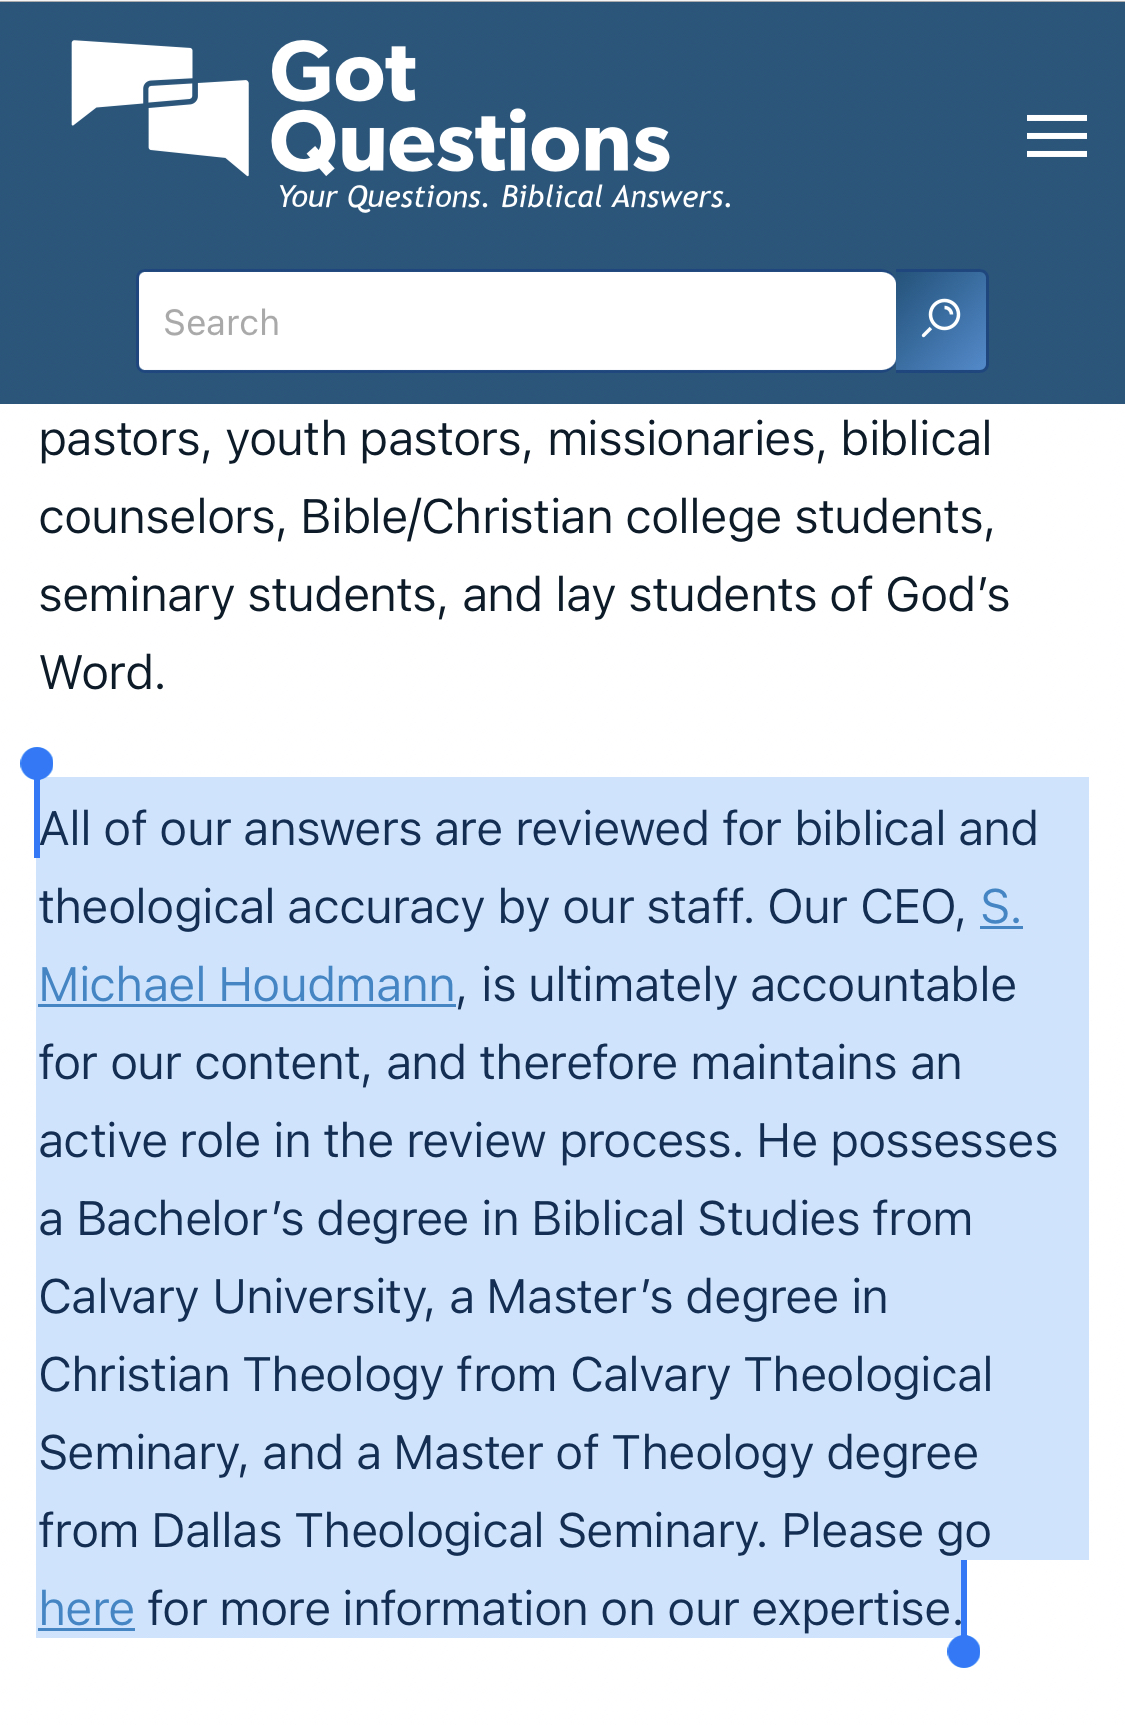Click the 'Michael Houdmann' linked name portion

247,985
